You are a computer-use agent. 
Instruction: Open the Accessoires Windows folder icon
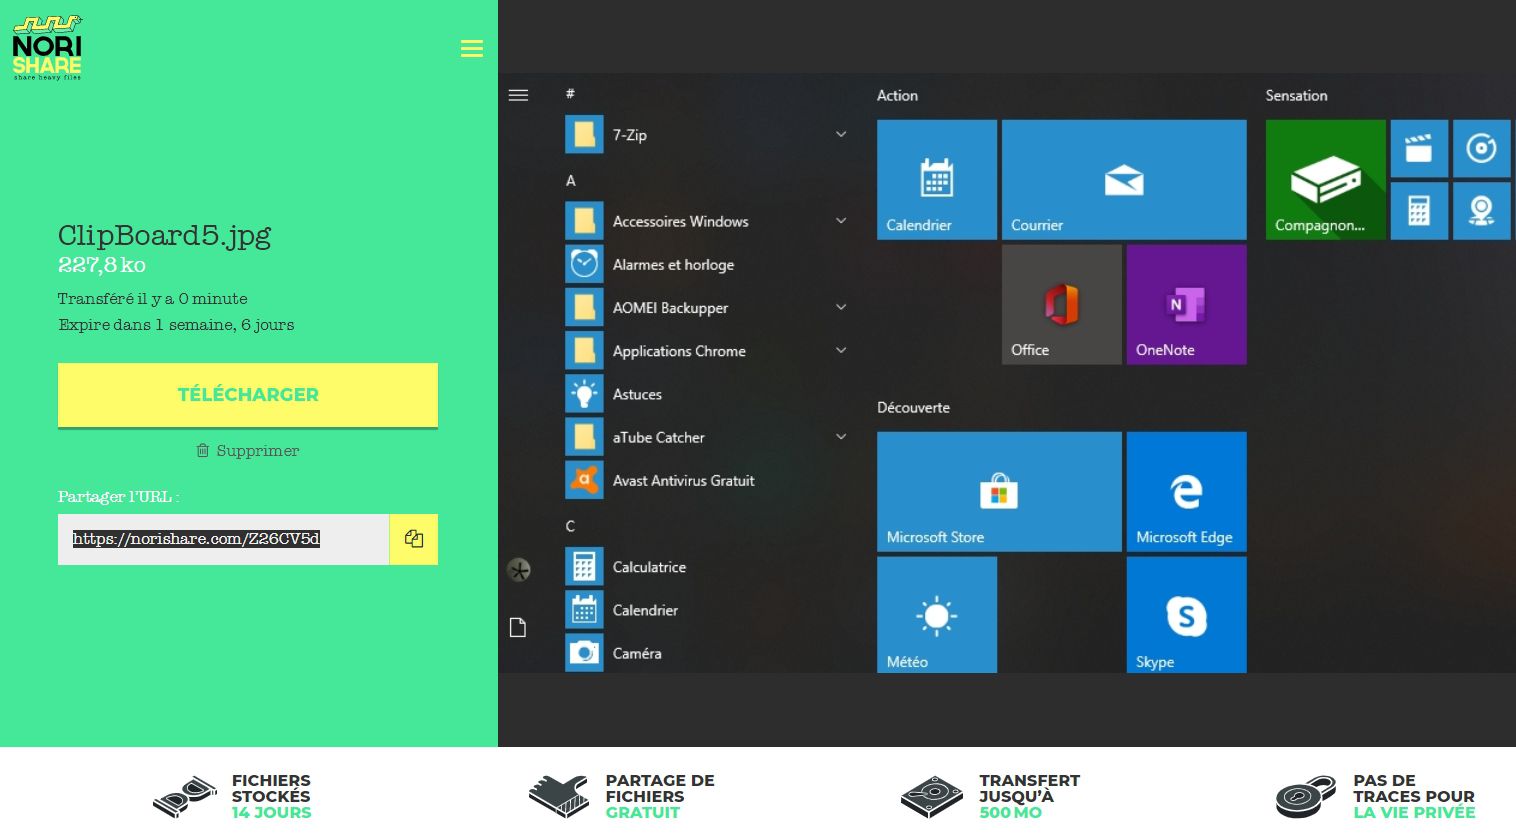(584, 221)
